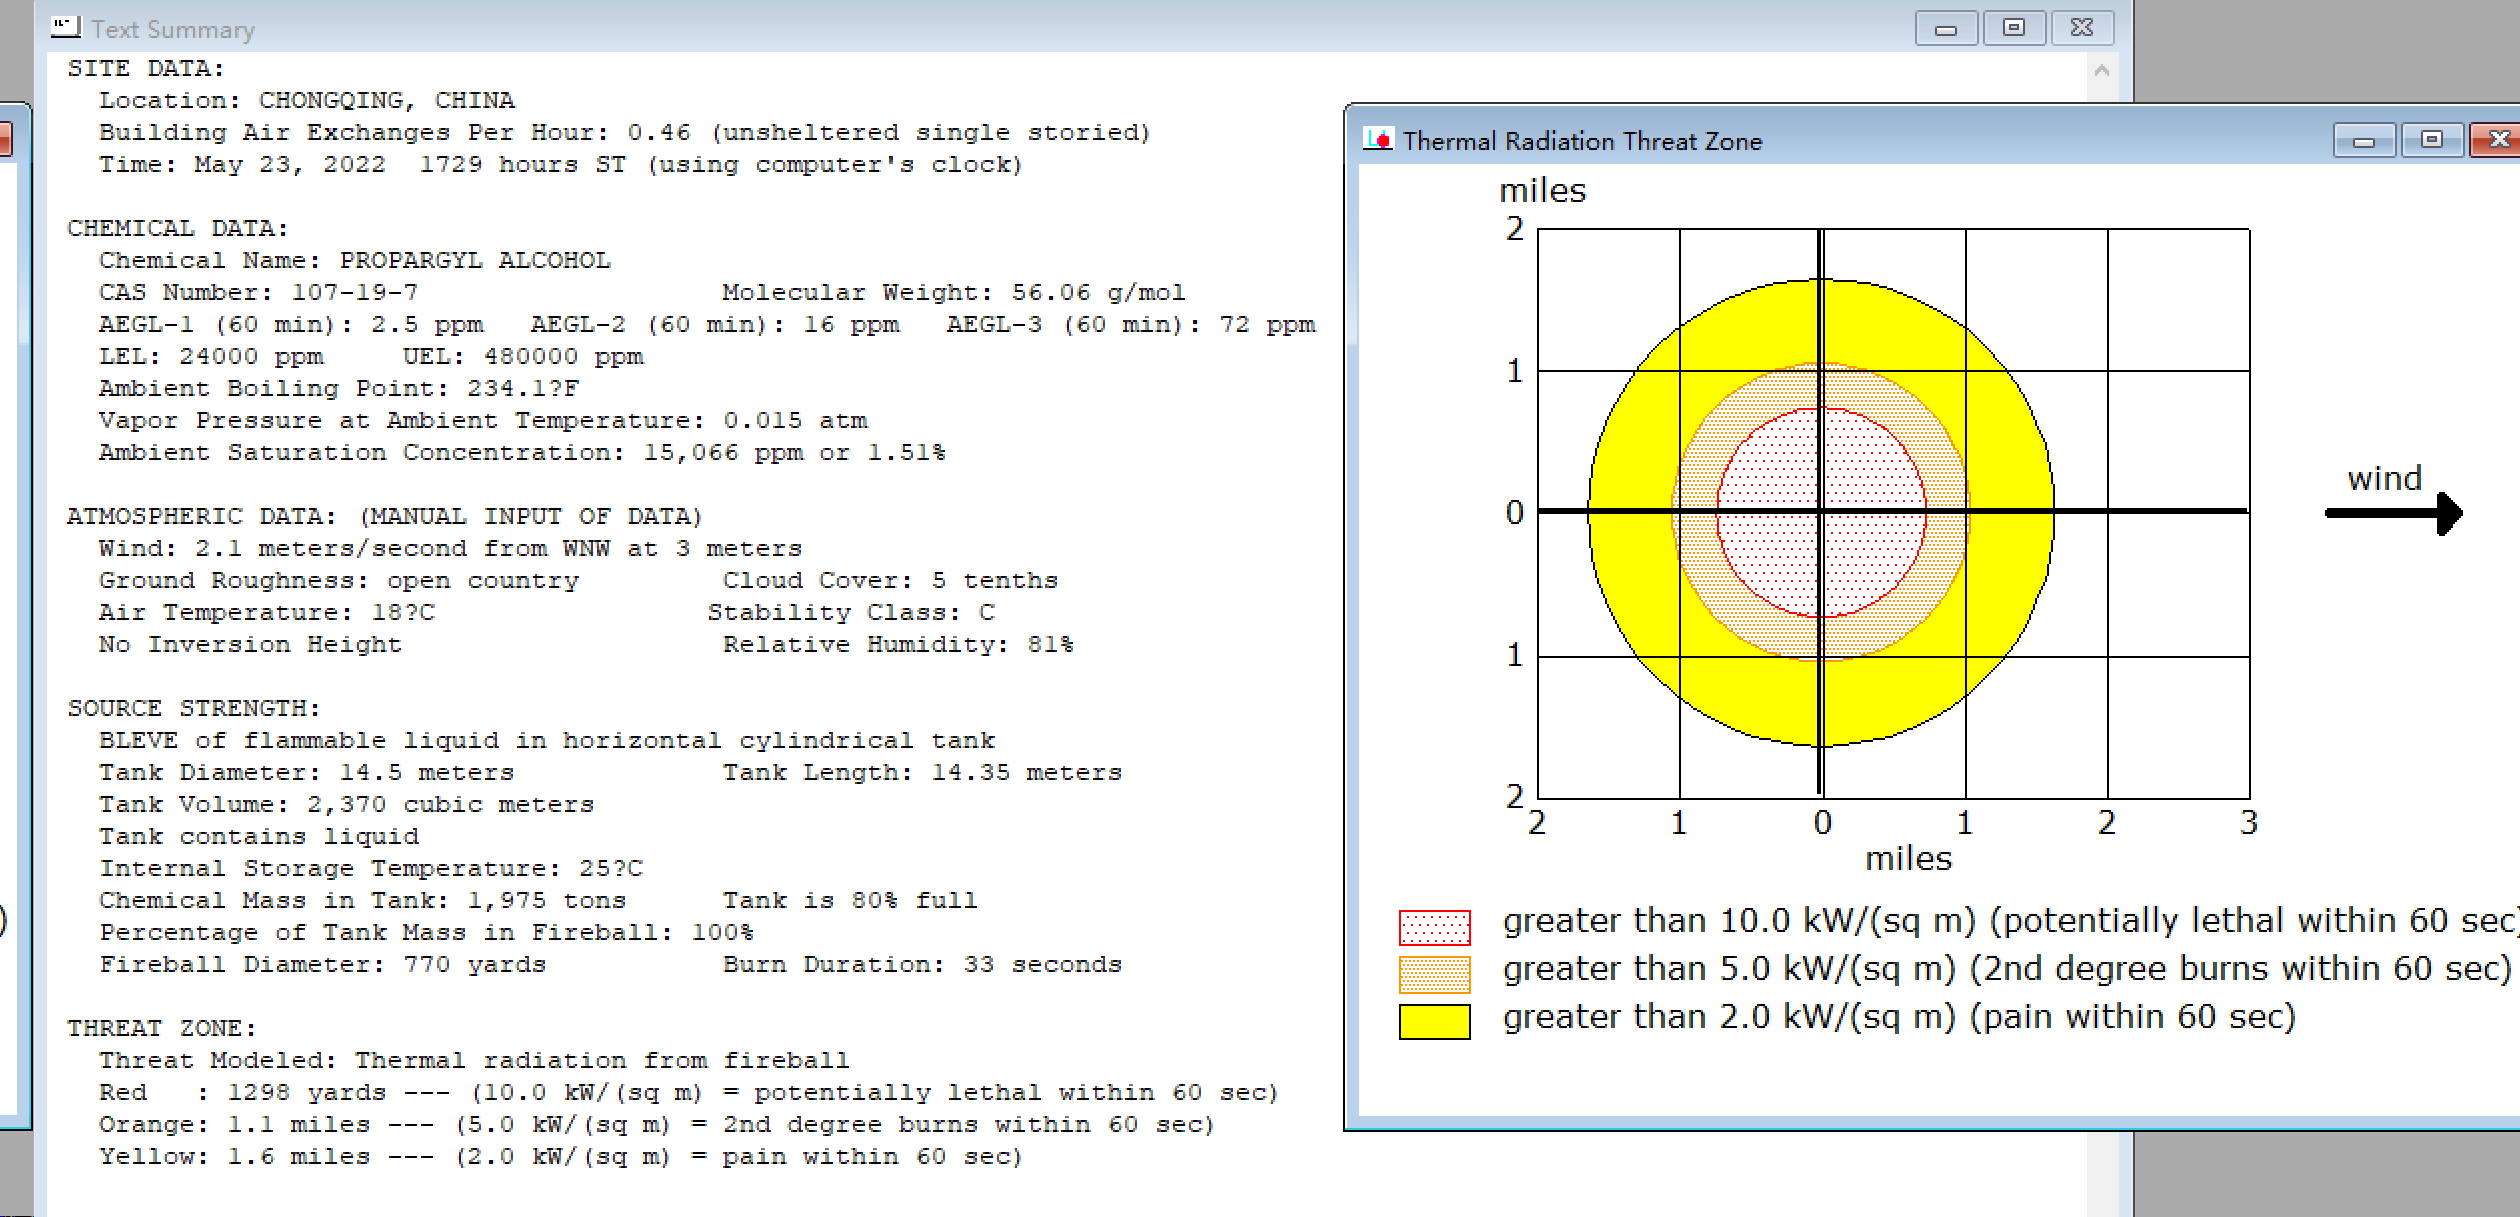2520x1217 pixels.
Task: Click the red 10.0 kW legend swatch
Action: [x=1434, y=927]
